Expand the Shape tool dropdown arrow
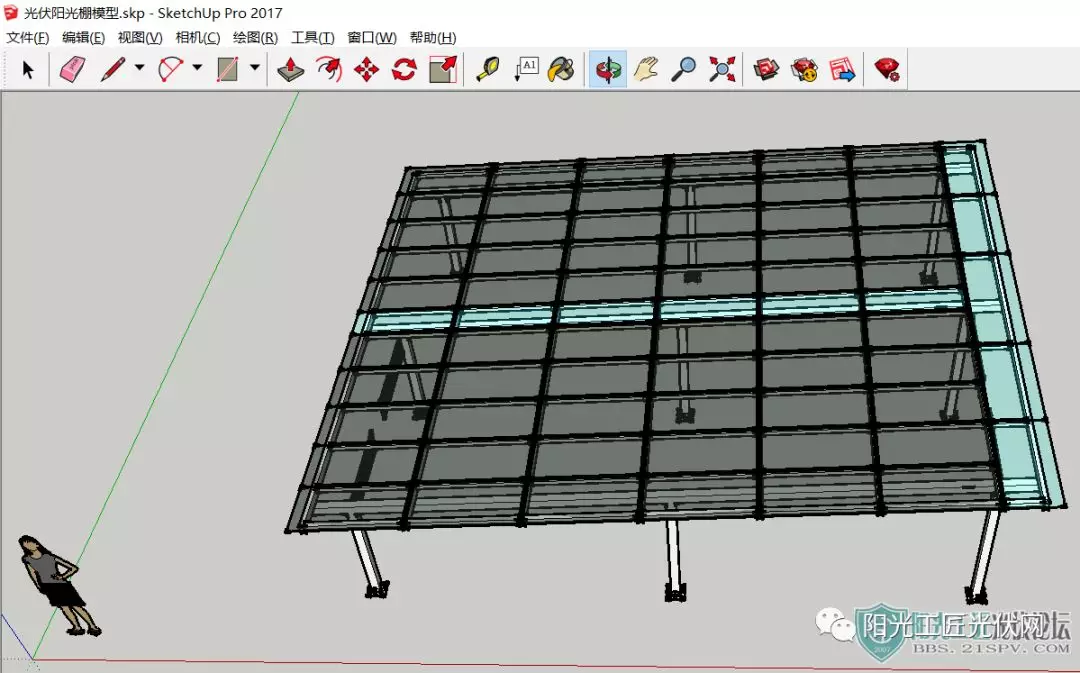1080x673 pixels. [255, 68]
